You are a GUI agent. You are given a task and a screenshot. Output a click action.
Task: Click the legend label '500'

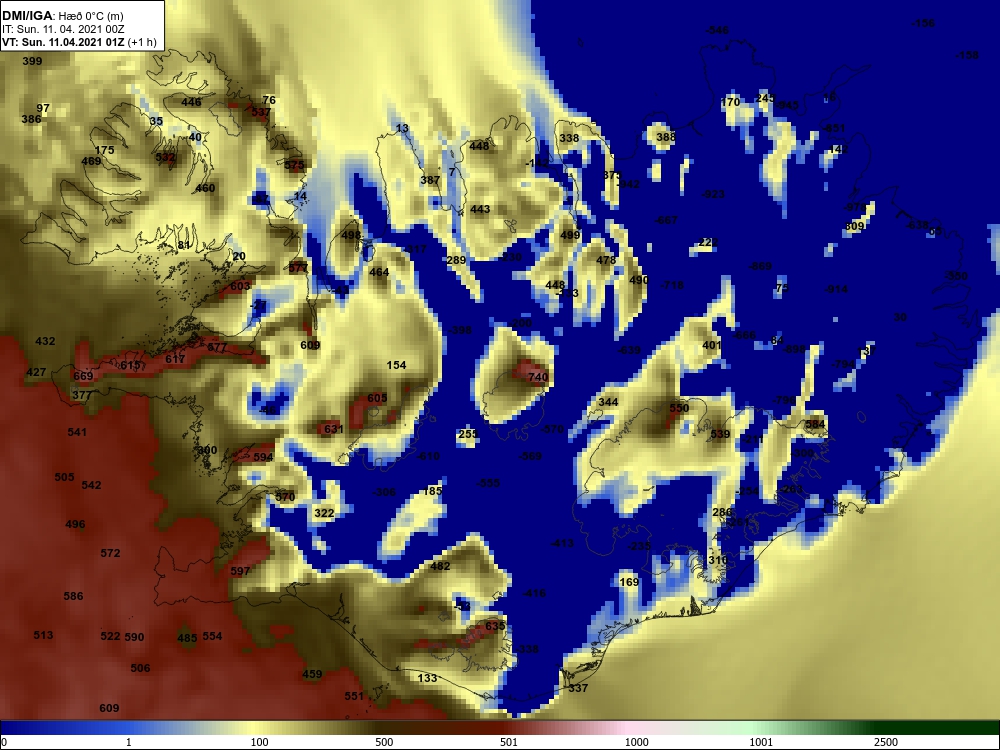[x=384, y=742]
